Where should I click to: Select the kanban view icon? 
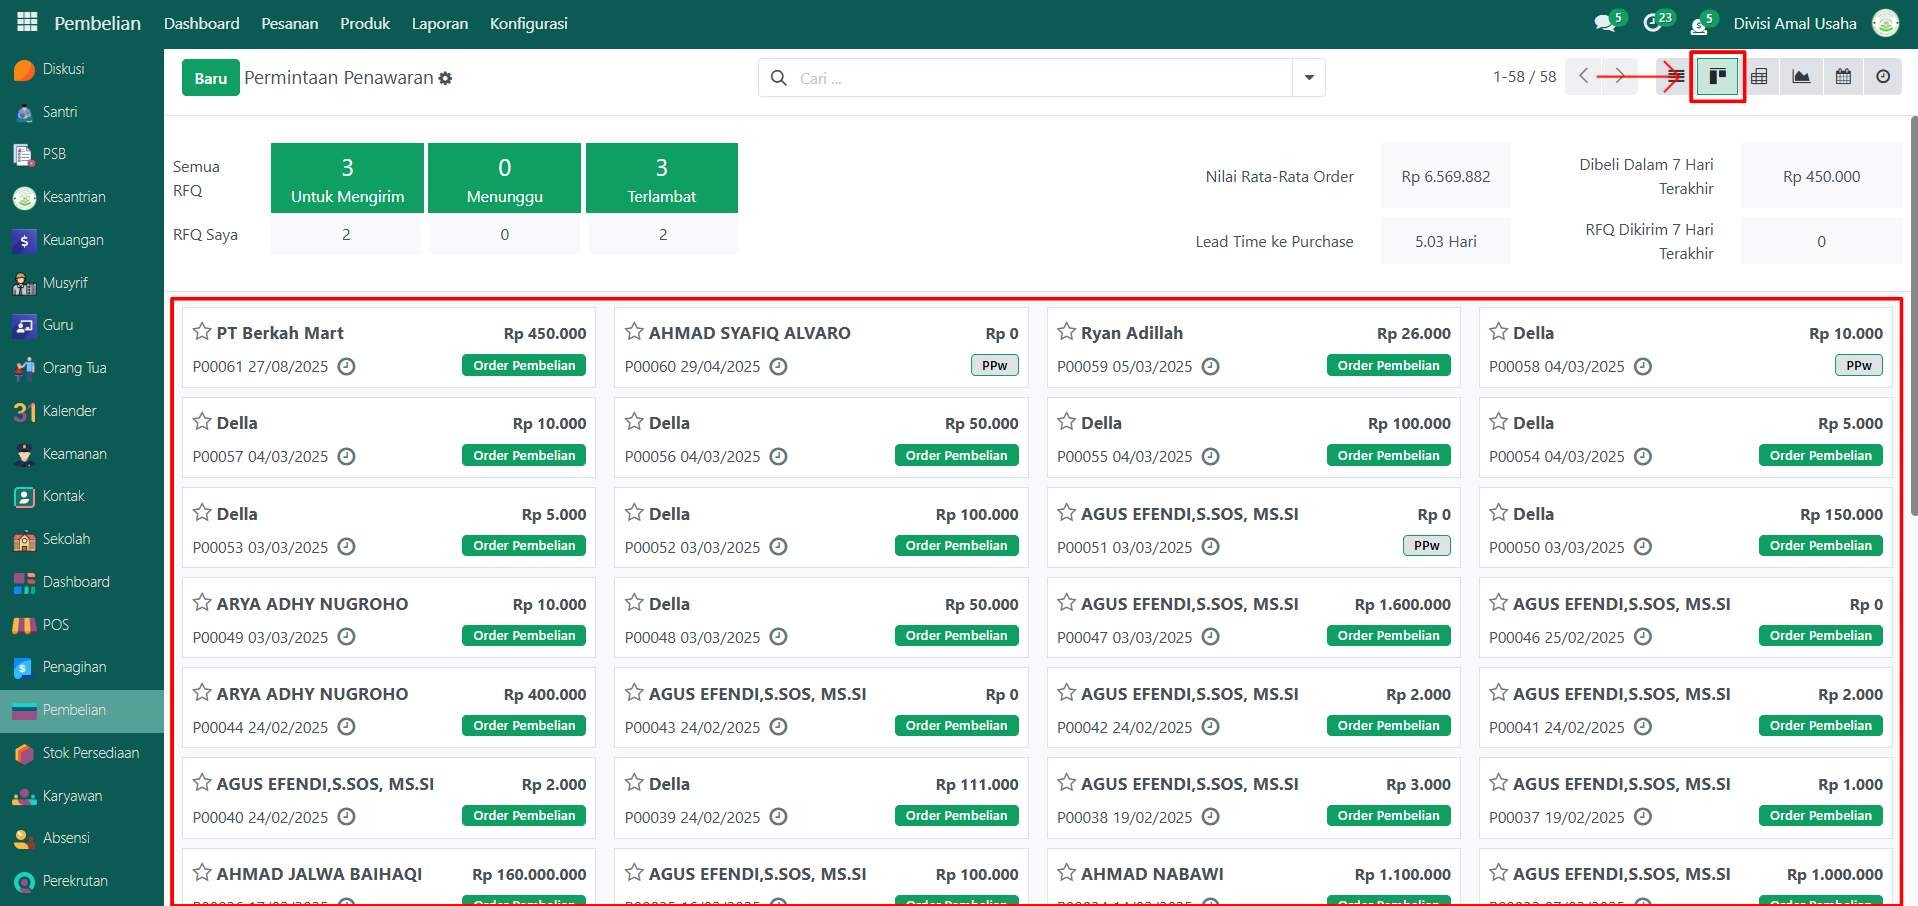[x=1717, y=77]
